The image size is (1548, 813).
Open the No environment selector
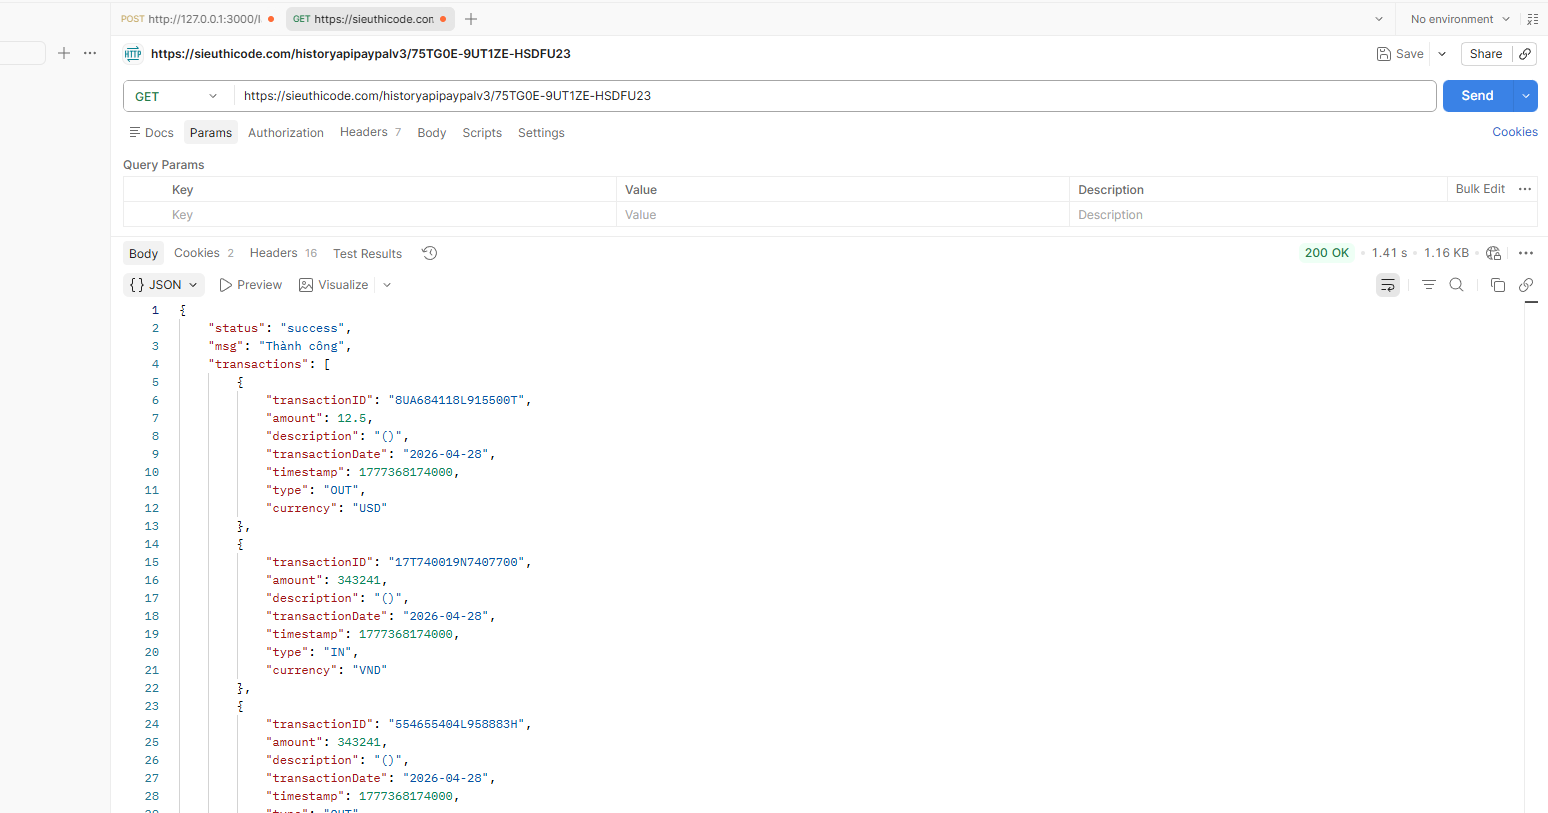[x=1460, y=19]
